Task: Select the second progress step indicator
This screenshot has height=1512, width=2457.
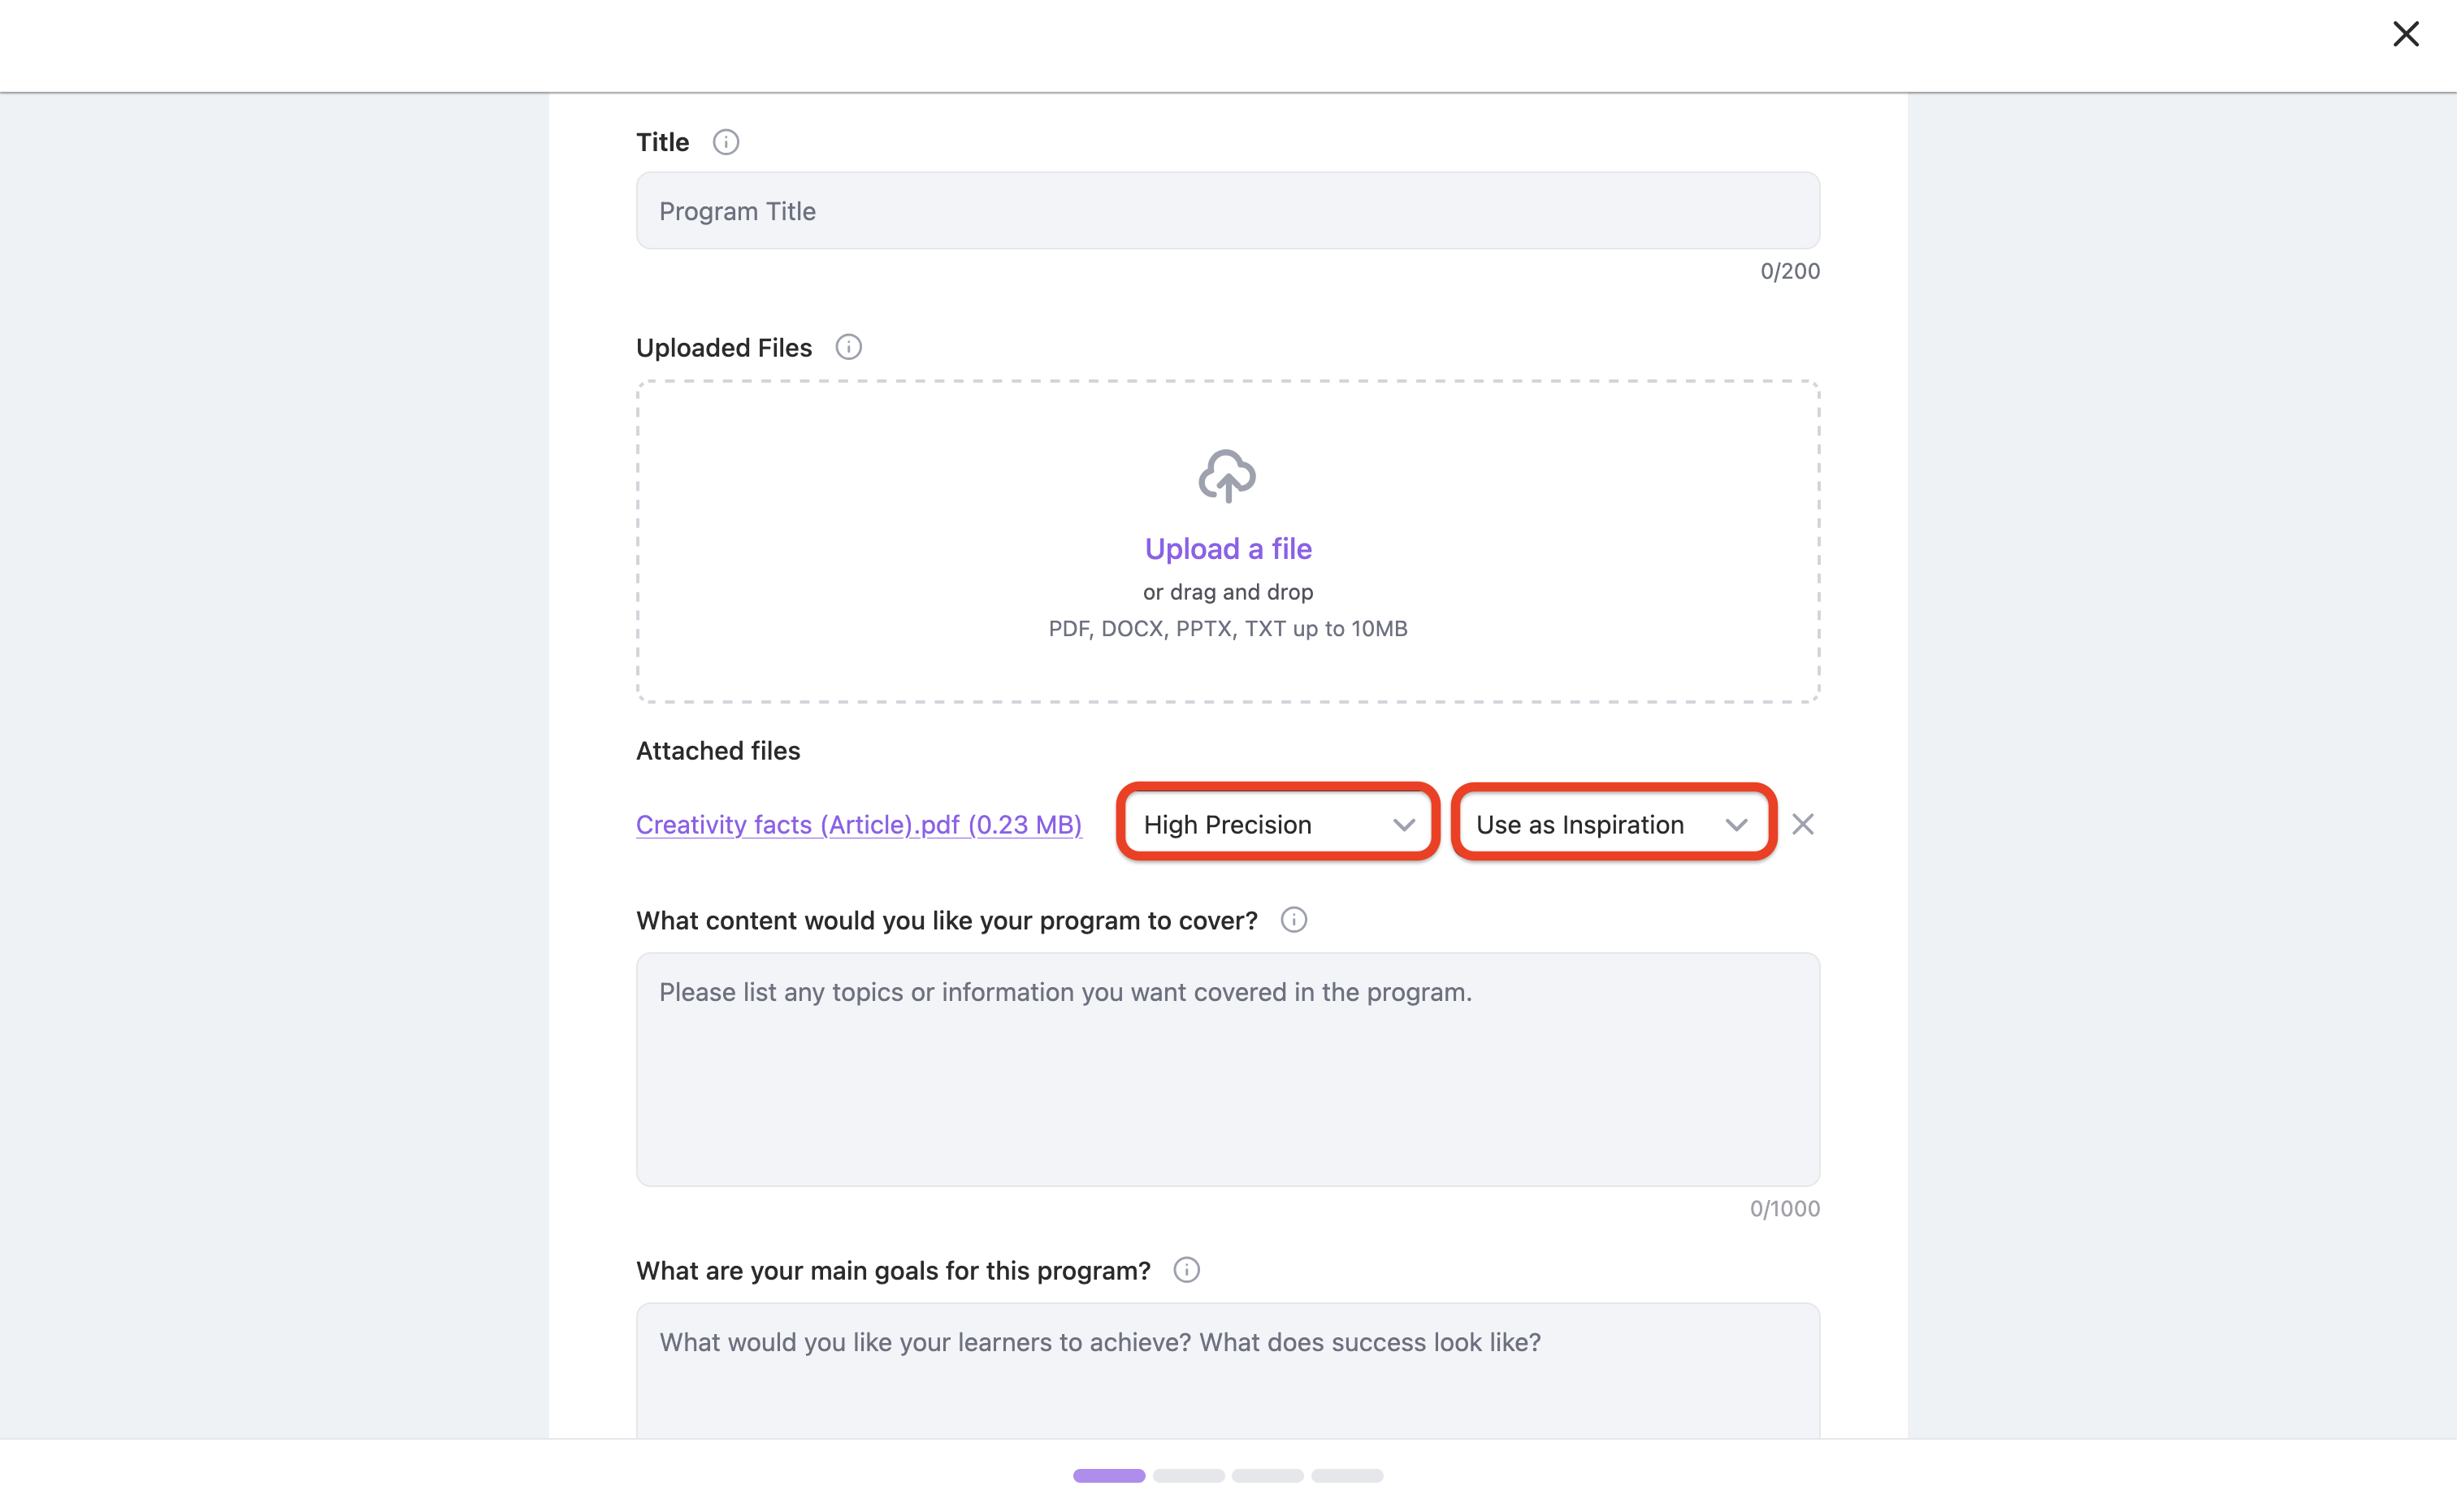Action: tap(1188, 1475)
